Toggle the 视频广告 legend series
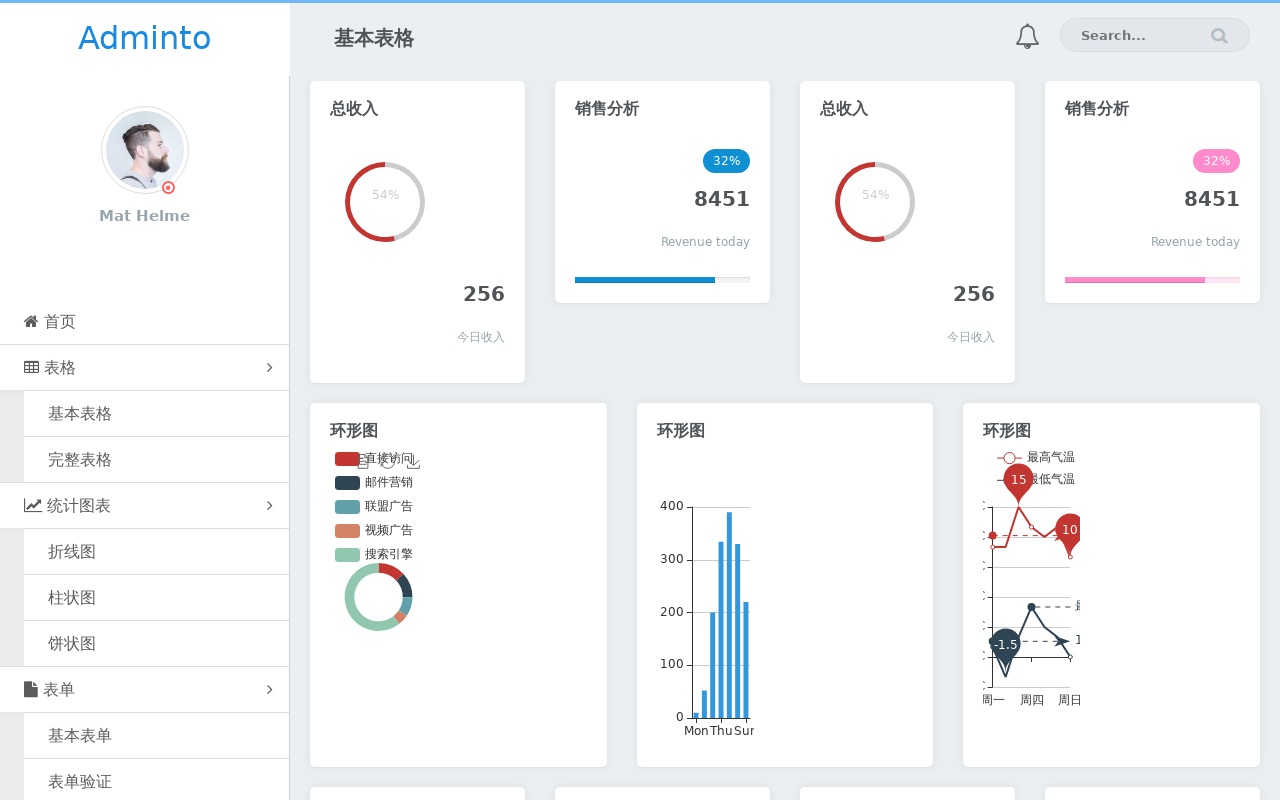The height and width of the screenshot is (800, 1280). 374,530
